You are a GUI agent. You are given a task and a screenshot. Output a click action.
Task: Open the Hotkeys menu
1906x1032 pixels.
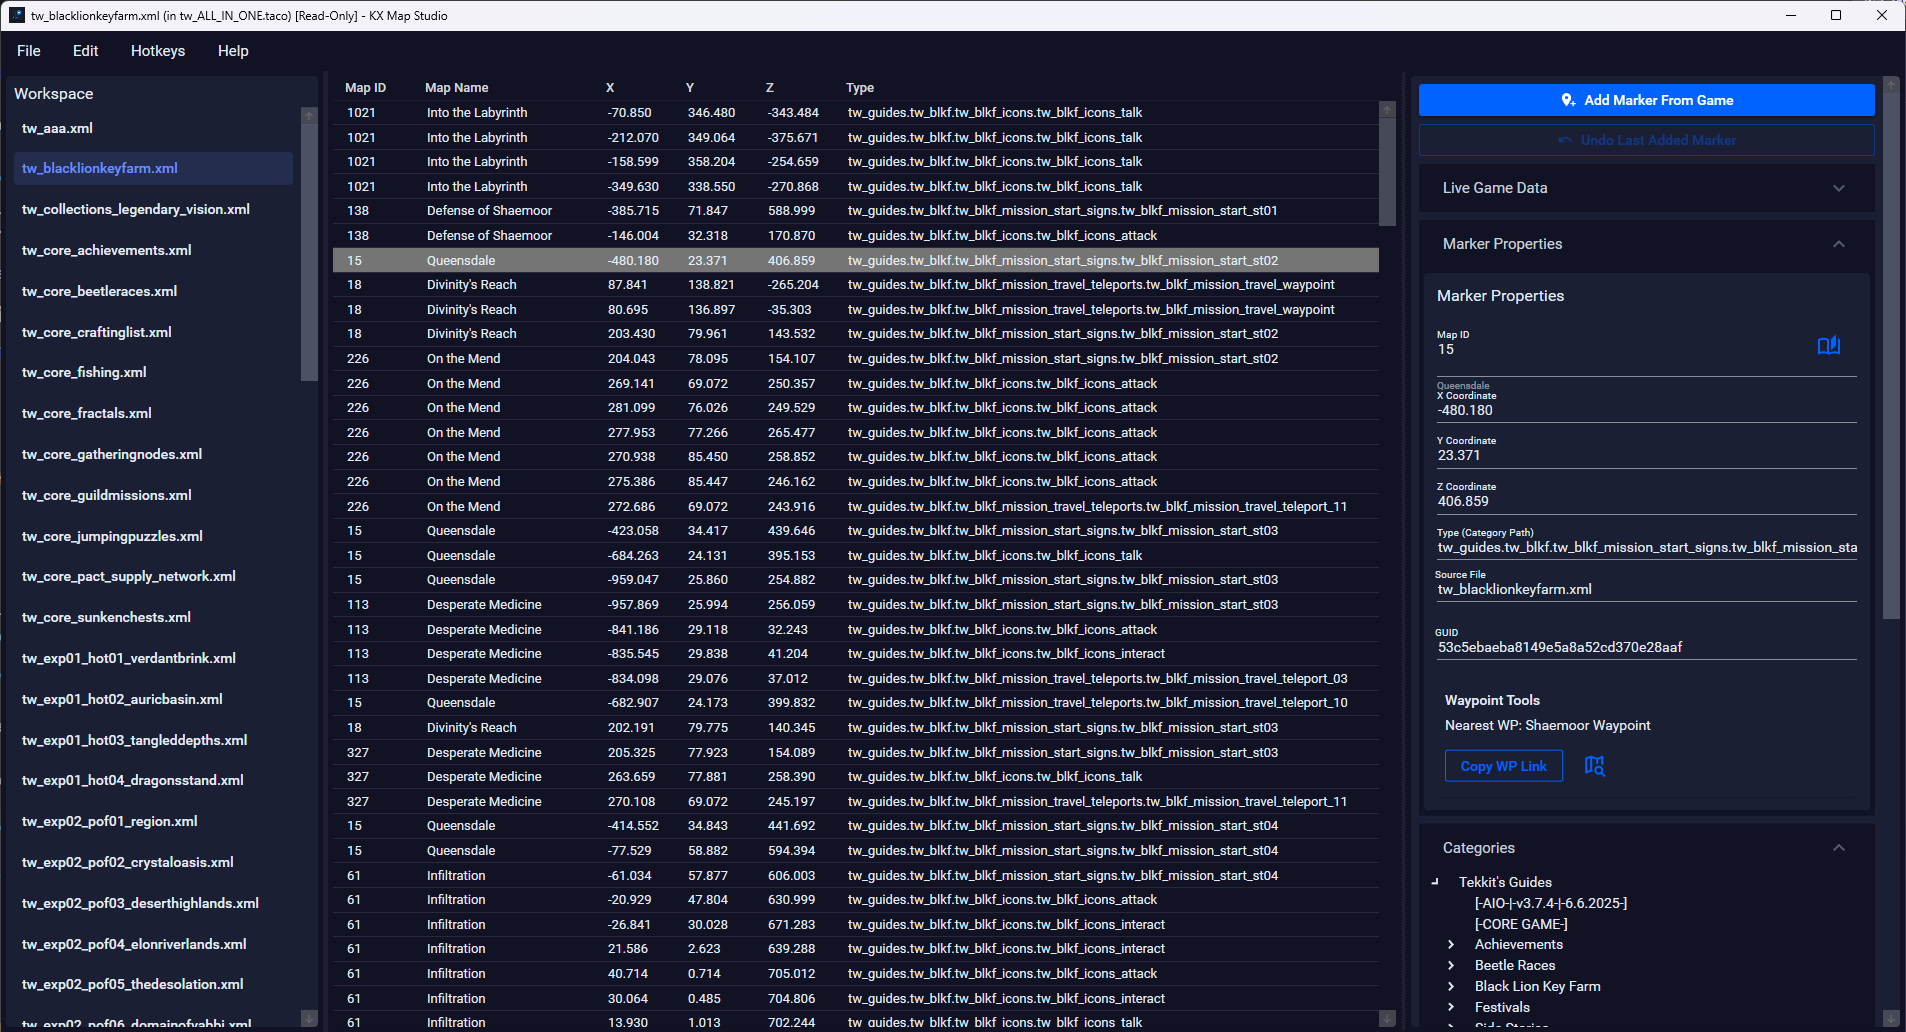coord(158,51)
